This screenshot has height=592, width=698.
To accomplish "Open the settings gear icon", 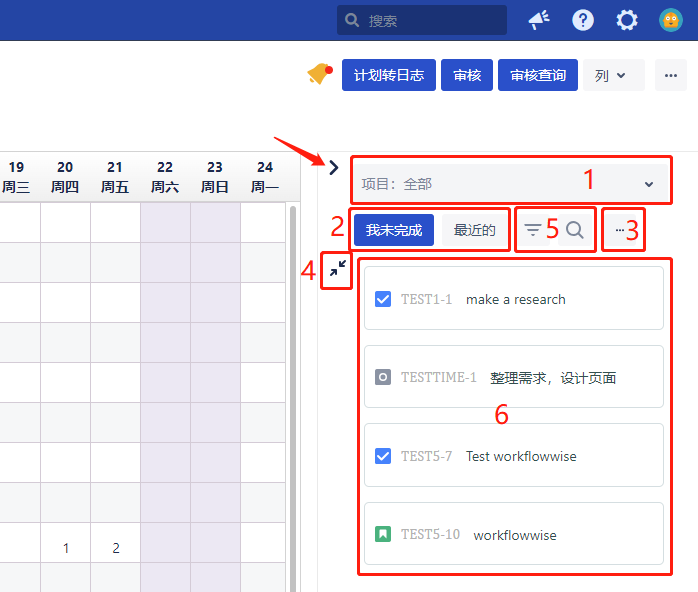I will coord(627,20).
